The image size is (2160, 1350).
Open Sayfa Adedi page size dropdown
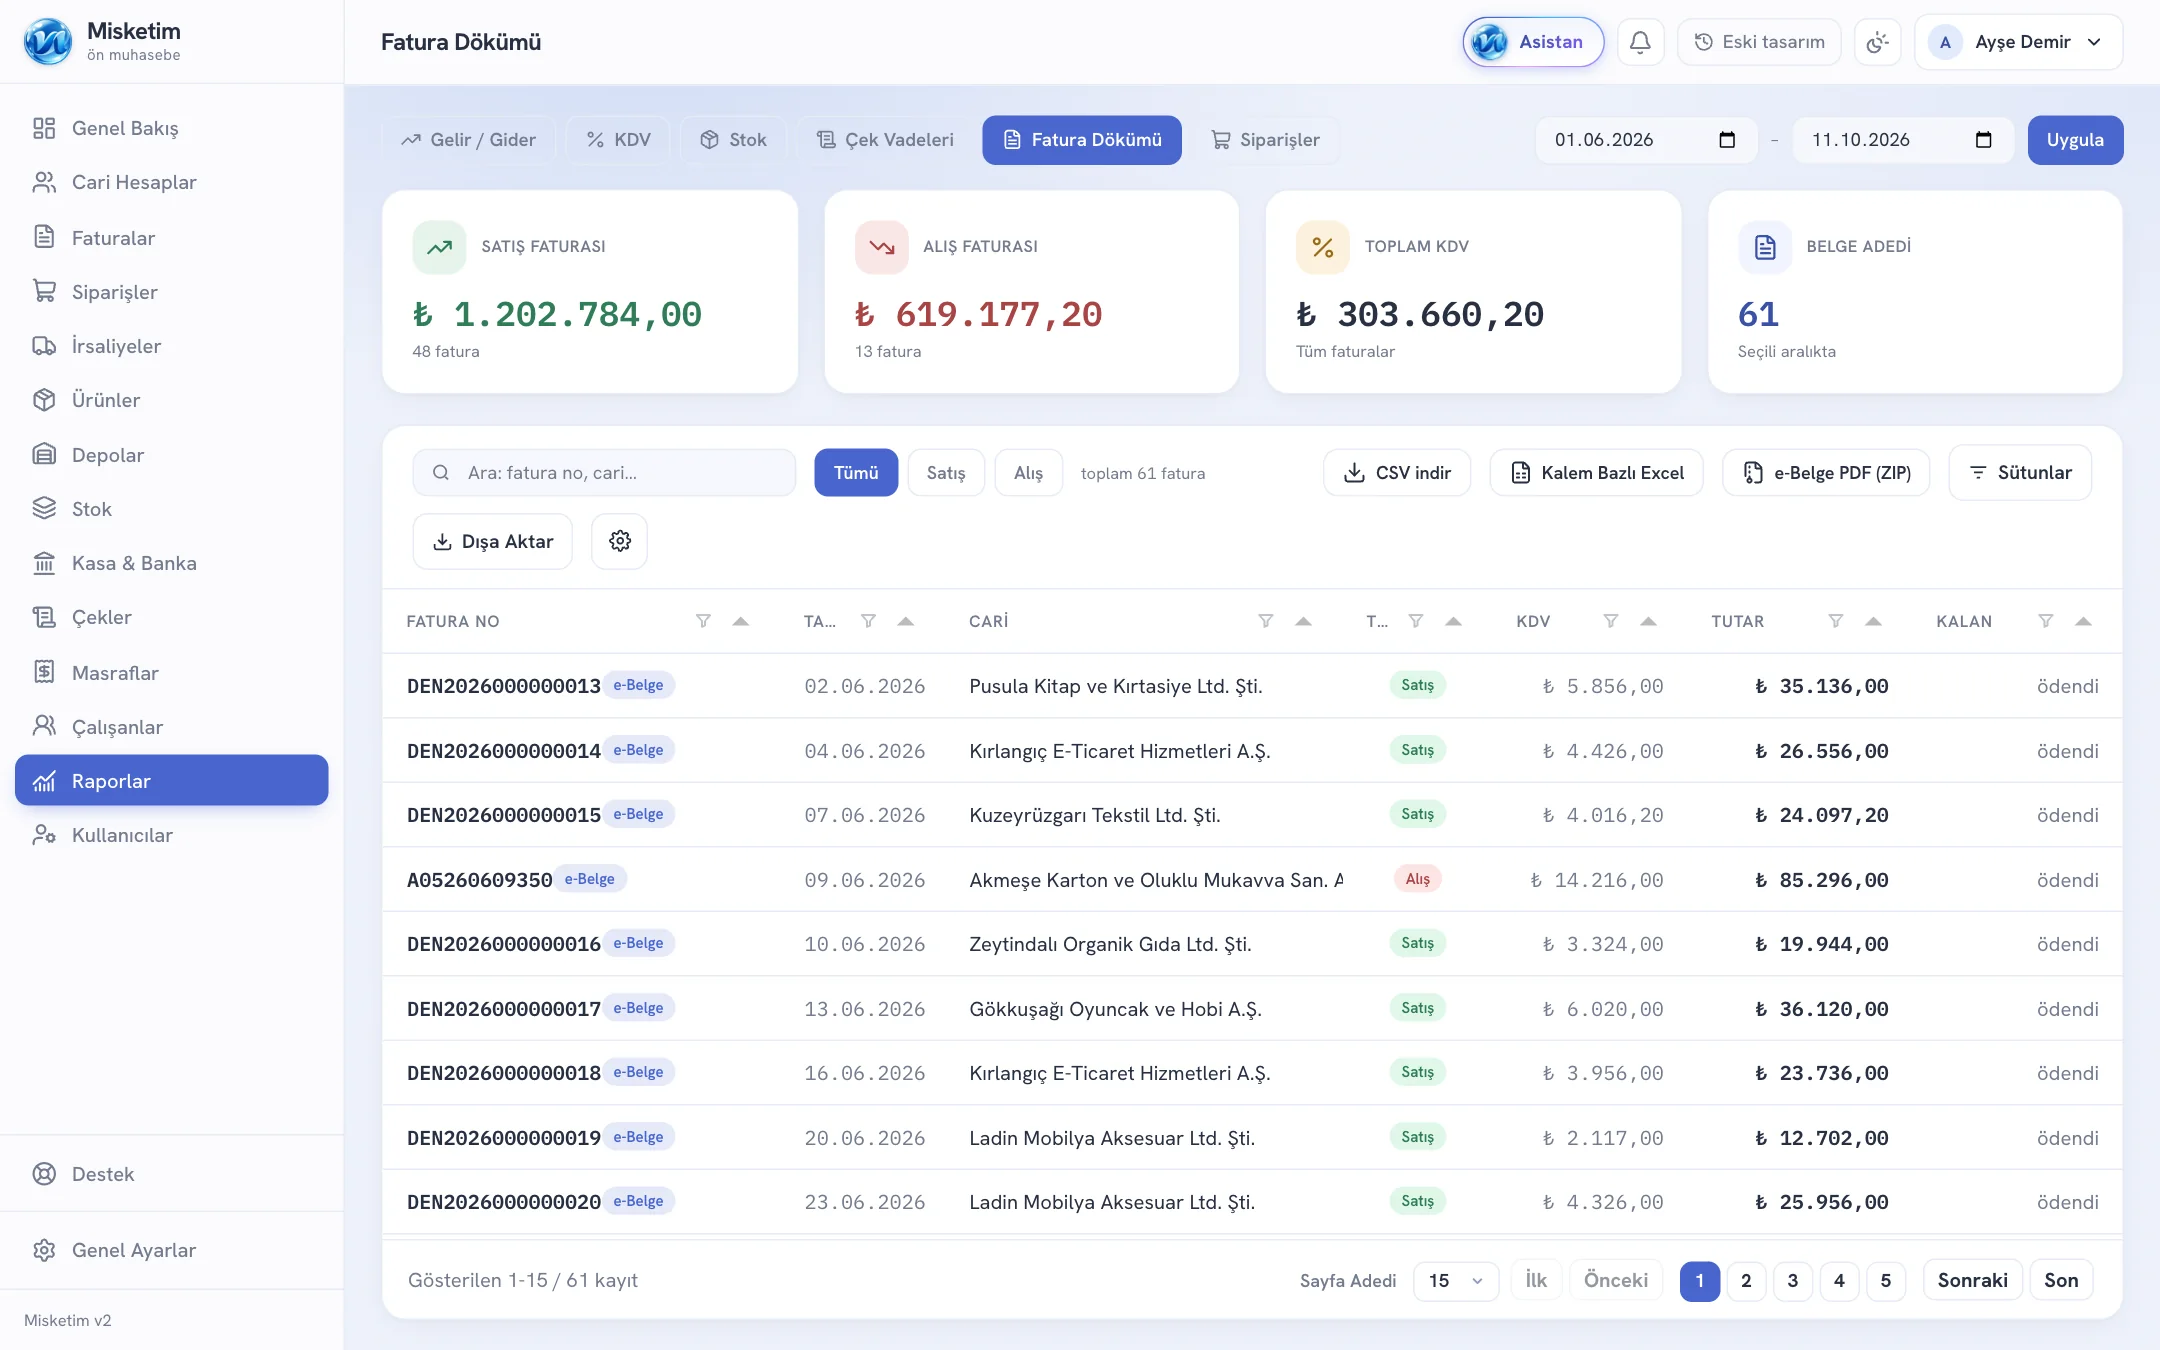pyautogui.click(x=1455, y=1281)
